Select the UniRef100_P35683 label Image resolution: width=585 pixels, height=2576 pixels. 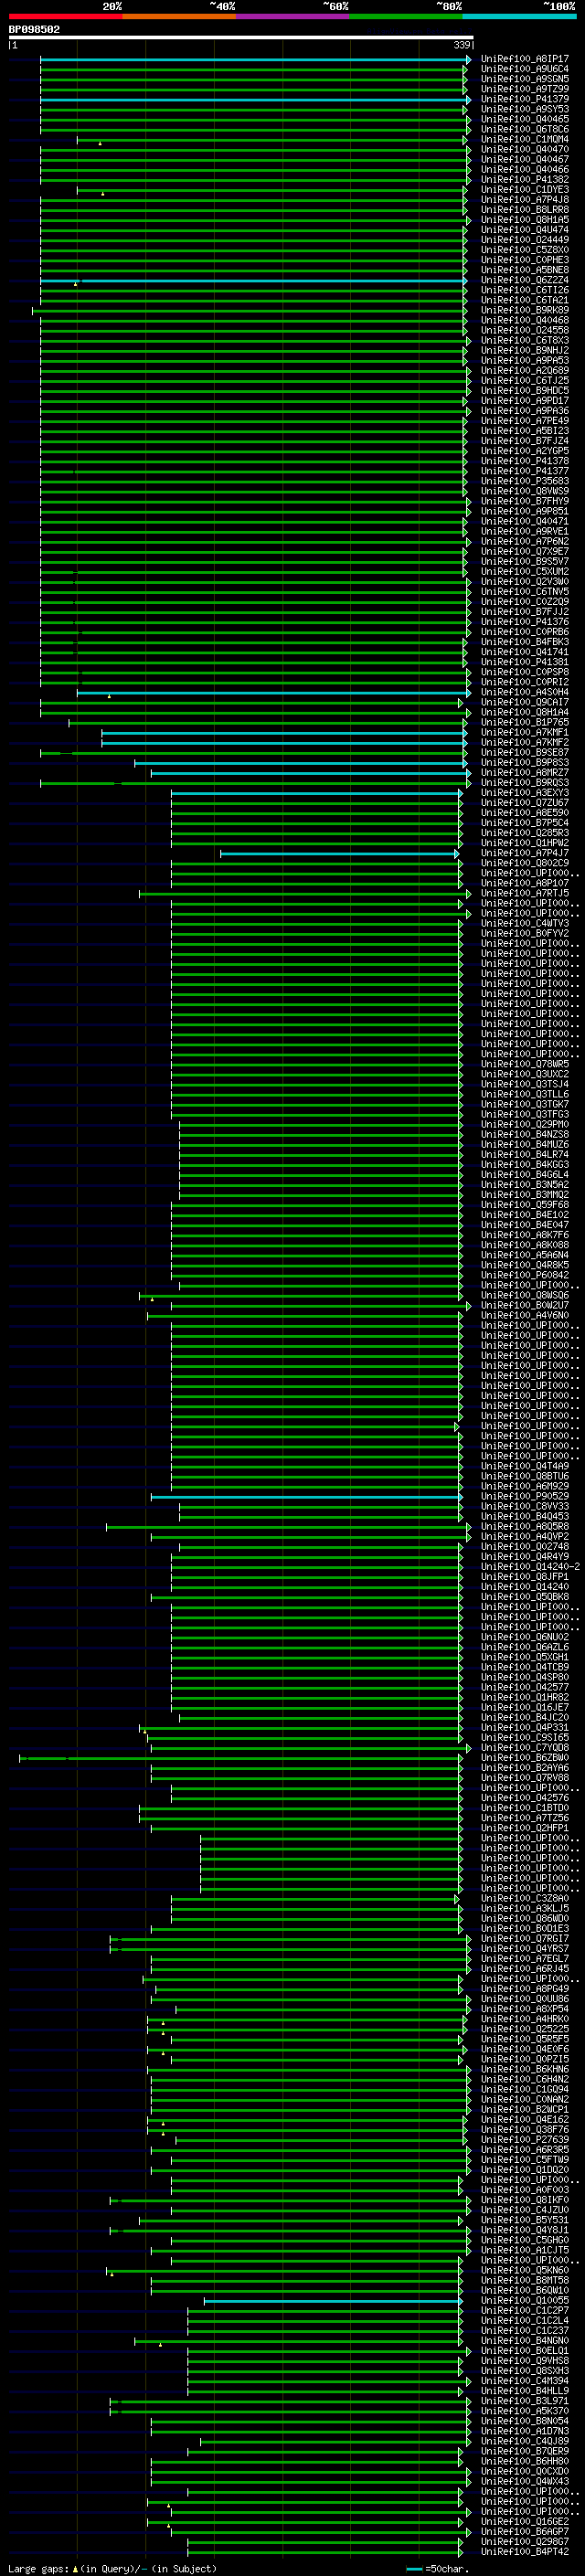click(x=524, y=481)
